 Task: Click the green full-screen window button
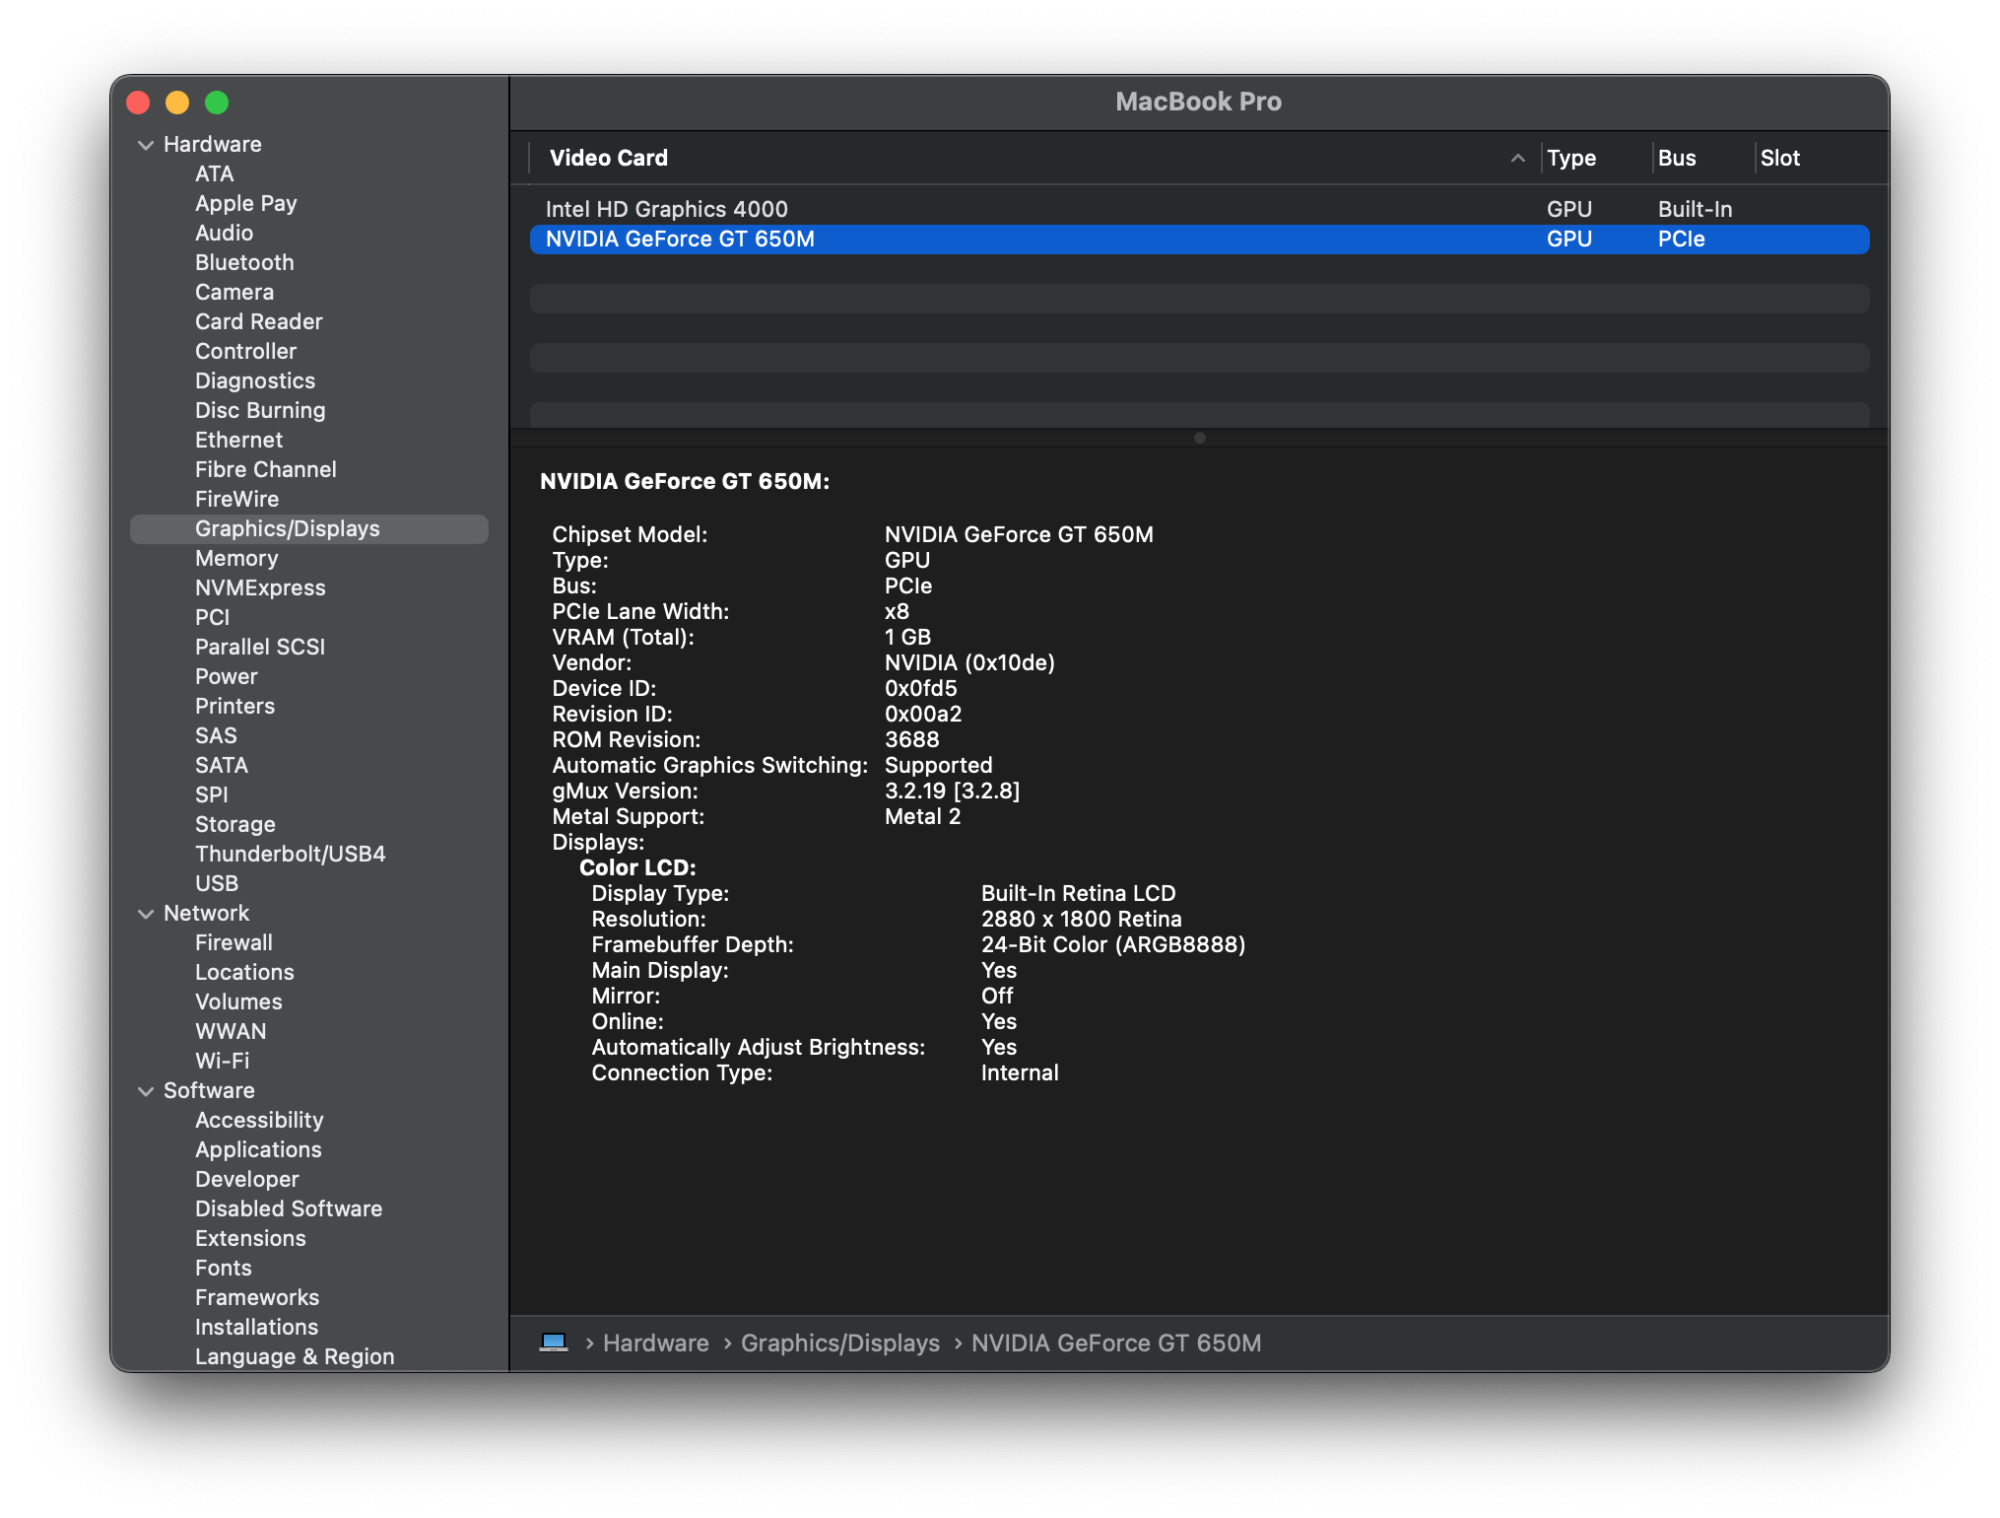[217, 103]
